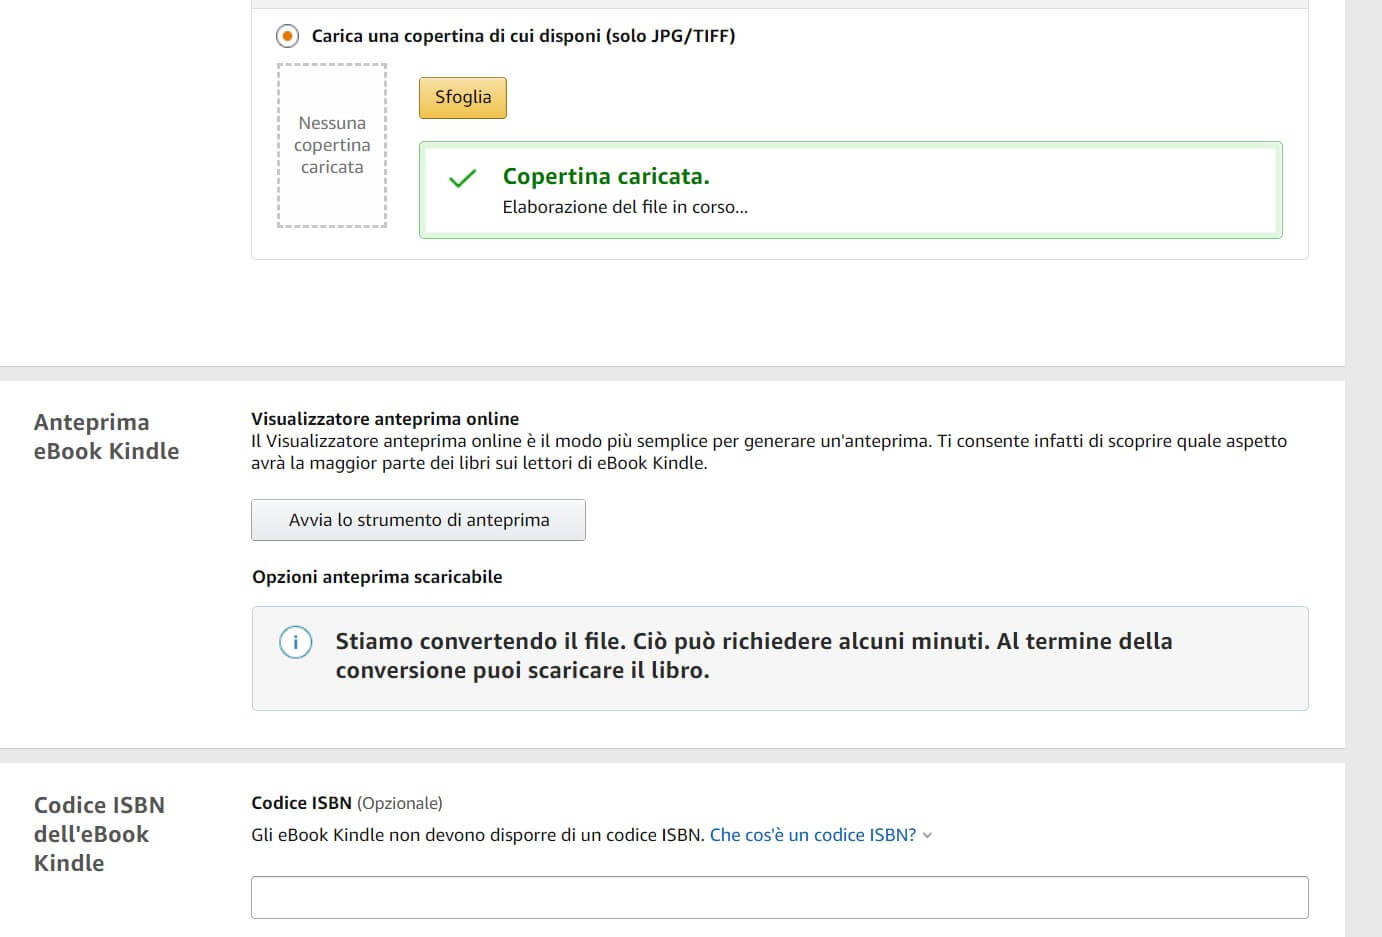Image resolution: width=1382 pixels, height=937 pixels.
Task: Launch 'Avvia lo strumento di anteprima'
Action: coord(418,520)
